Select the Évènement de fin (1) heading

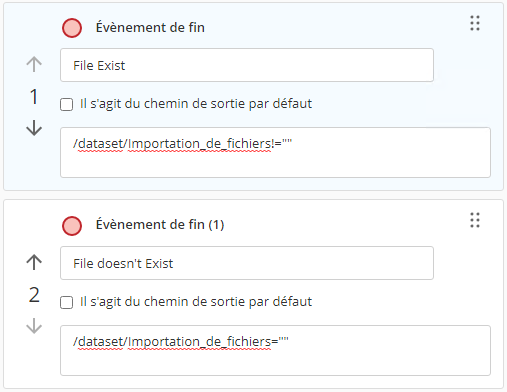pyautogui.click(x=160, y=224)
